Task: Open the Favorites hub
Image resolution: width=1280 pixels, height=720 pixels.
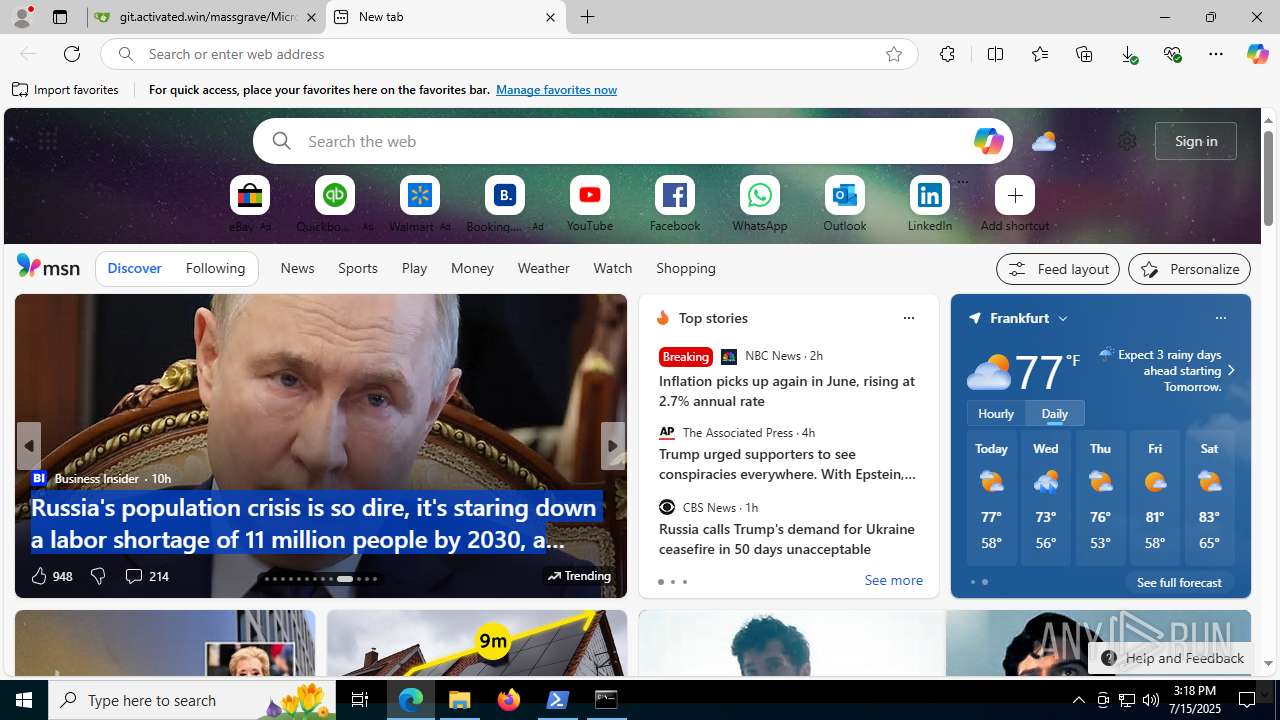Action: point(1040,54)
